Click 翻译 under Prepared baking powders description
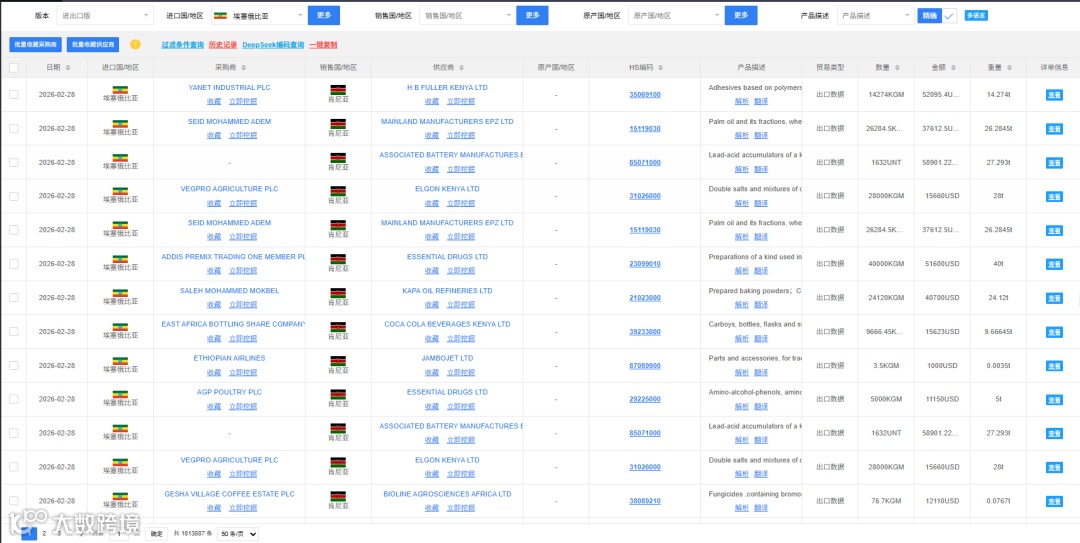This screenshot has width=1080, height=543. (x=761, y=305)
